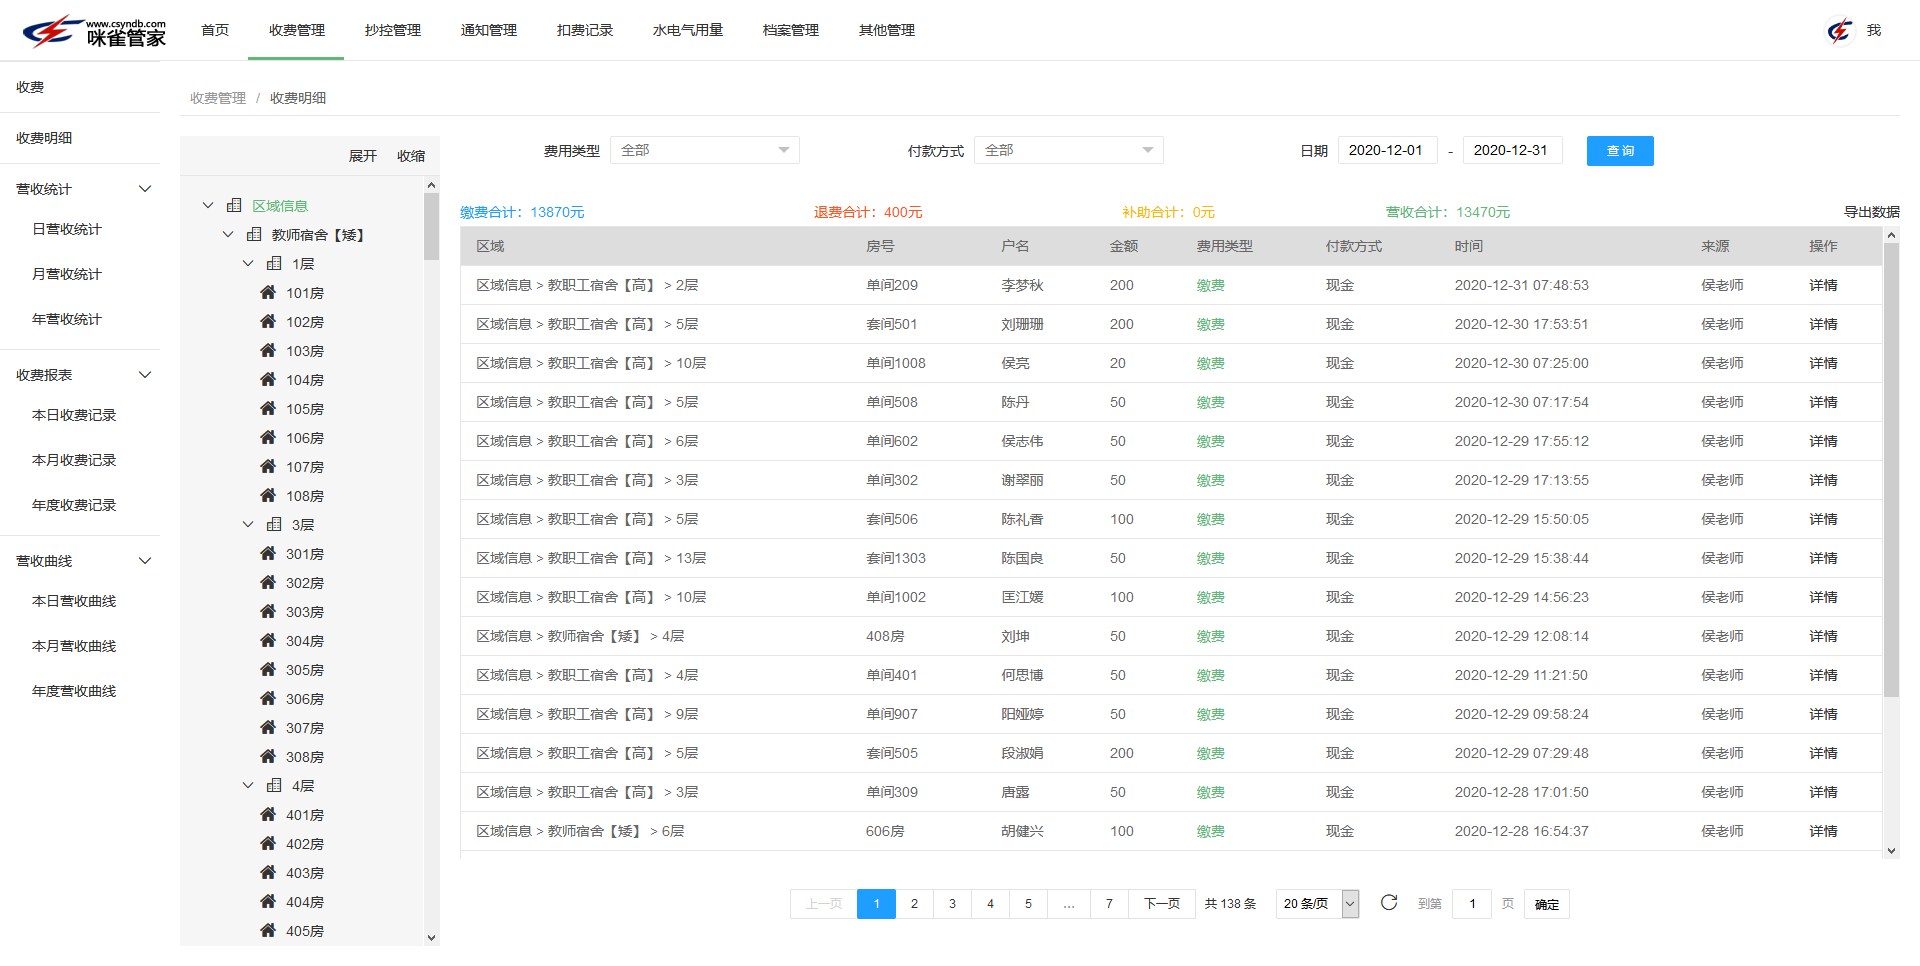Click the building icon beside 4层
Screen dimensions: 1920x966
[x=274, y=785]
